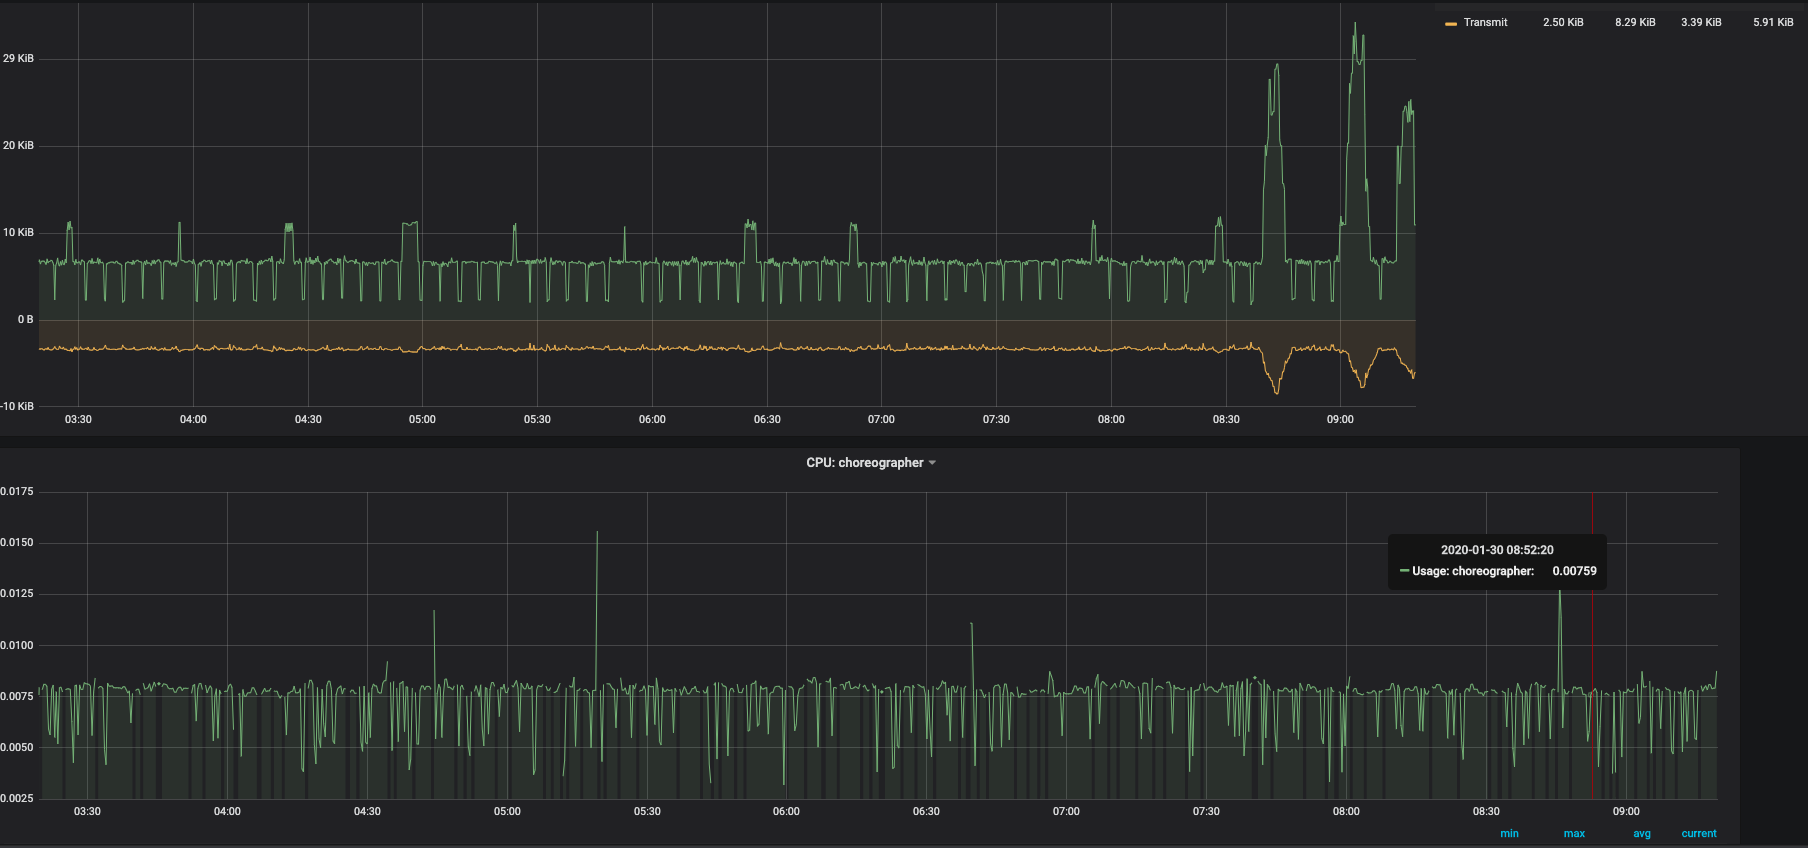Screen dimensions: 1808x848
Task: Click the 0.0150 y-axis label on CPU graph
Action: (x=17, y=542)
